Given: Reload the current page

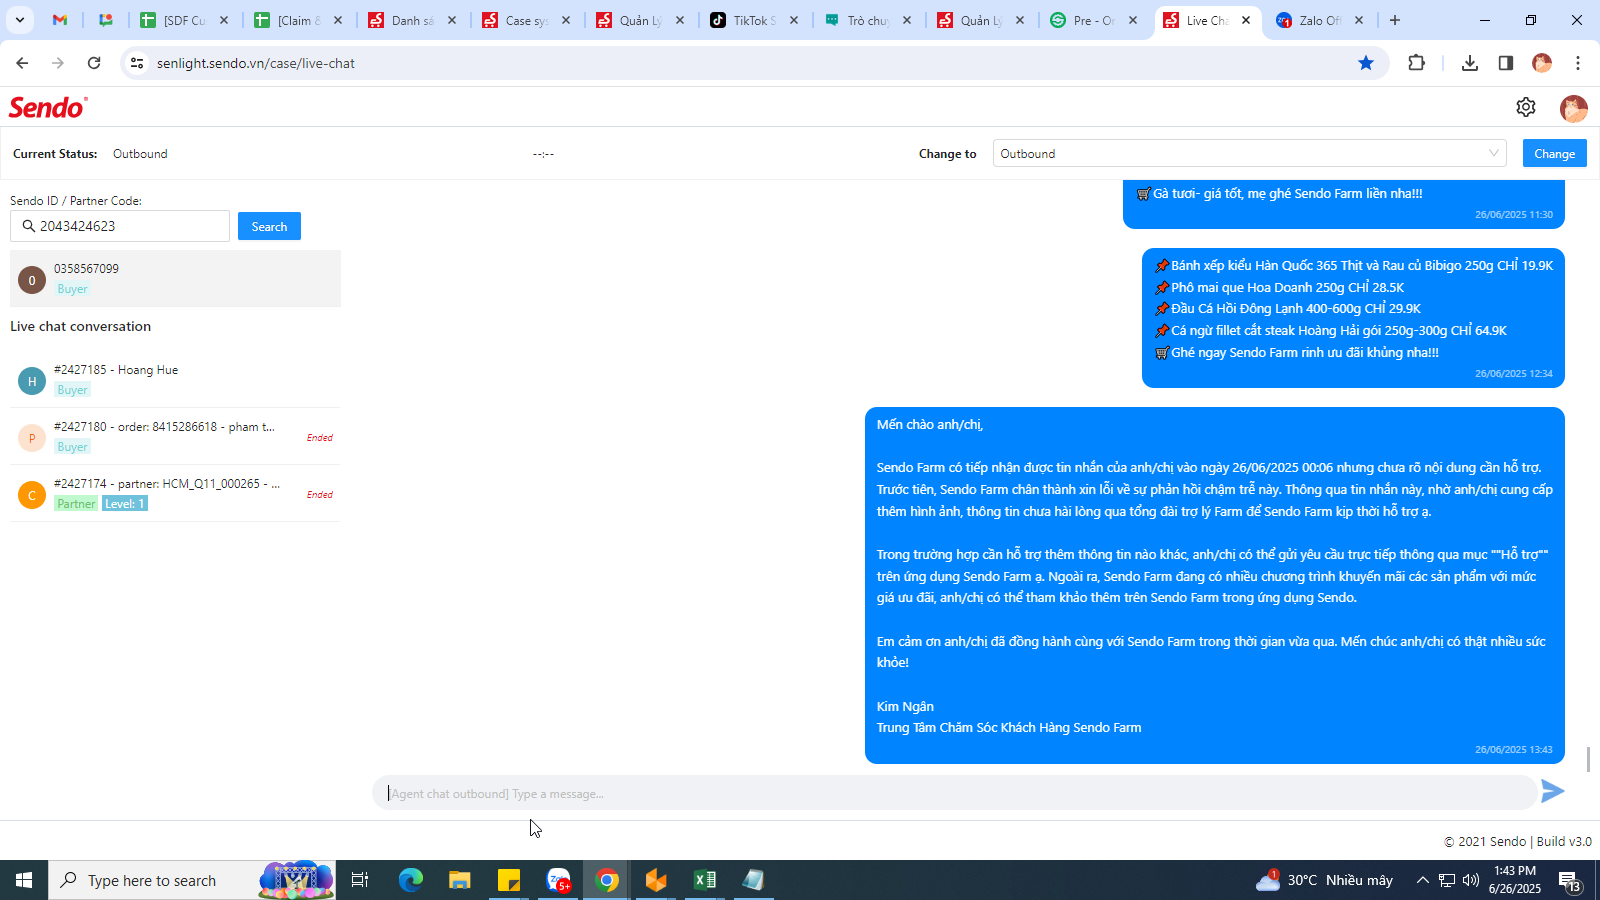Looking at the screenshot, I should pyautogui.click(x=94, y=63).
